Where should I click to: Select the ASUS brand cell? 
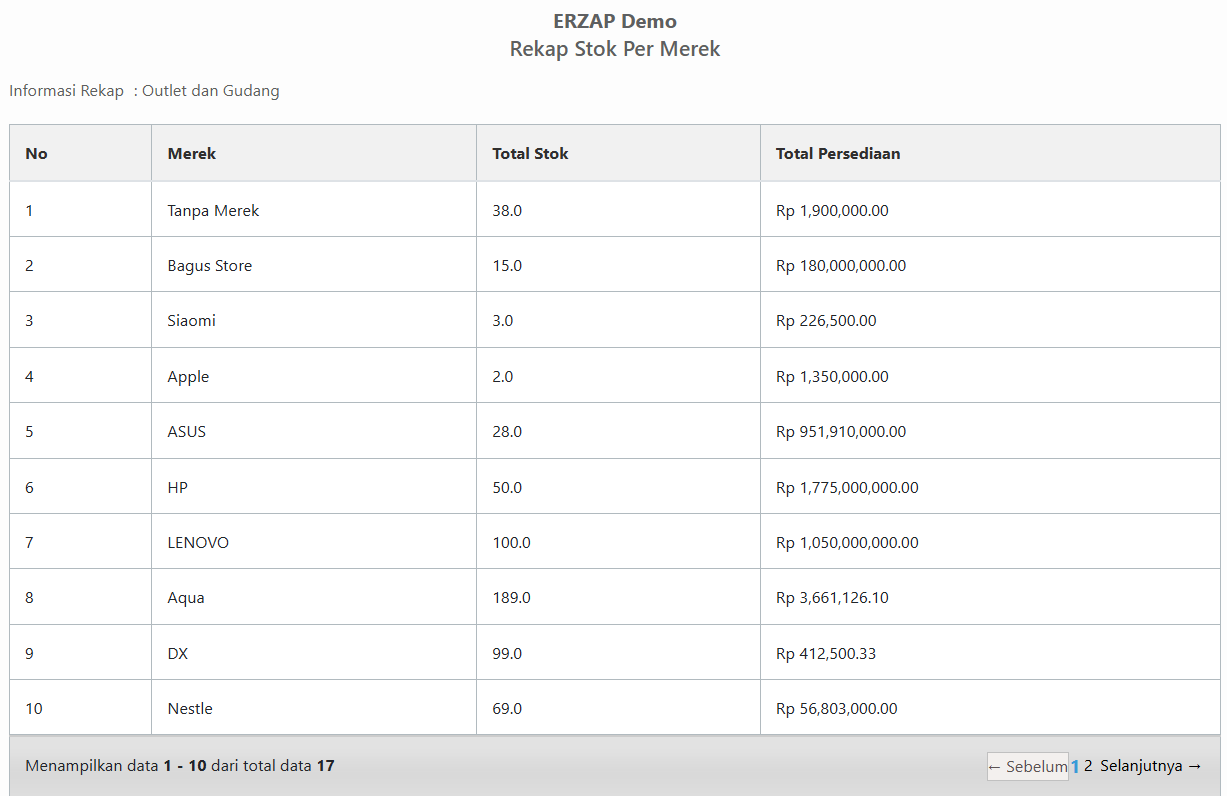click(186, 432)
